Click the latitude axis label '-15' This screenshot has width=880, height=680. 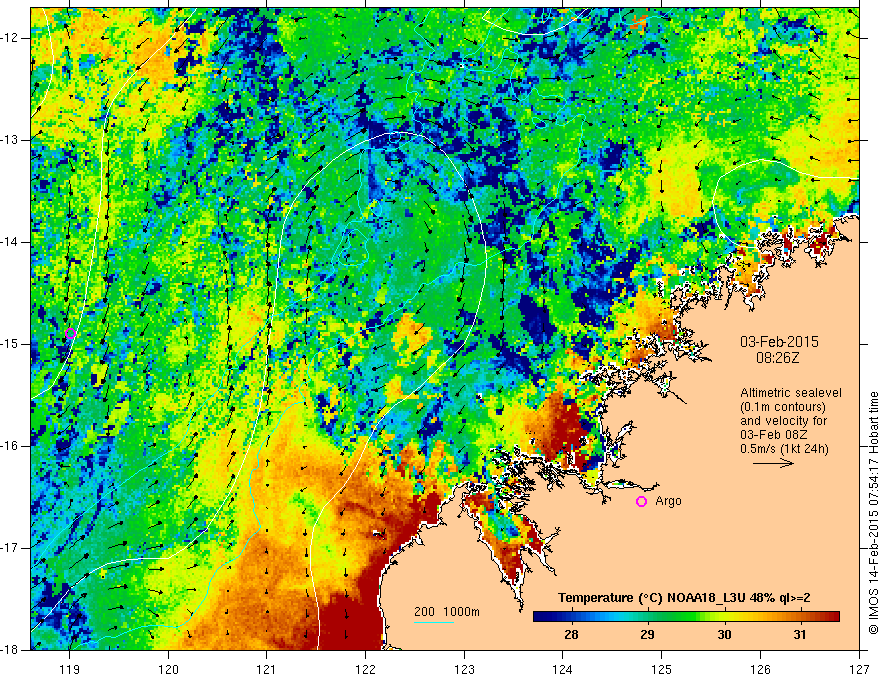[x=10, y=344]
